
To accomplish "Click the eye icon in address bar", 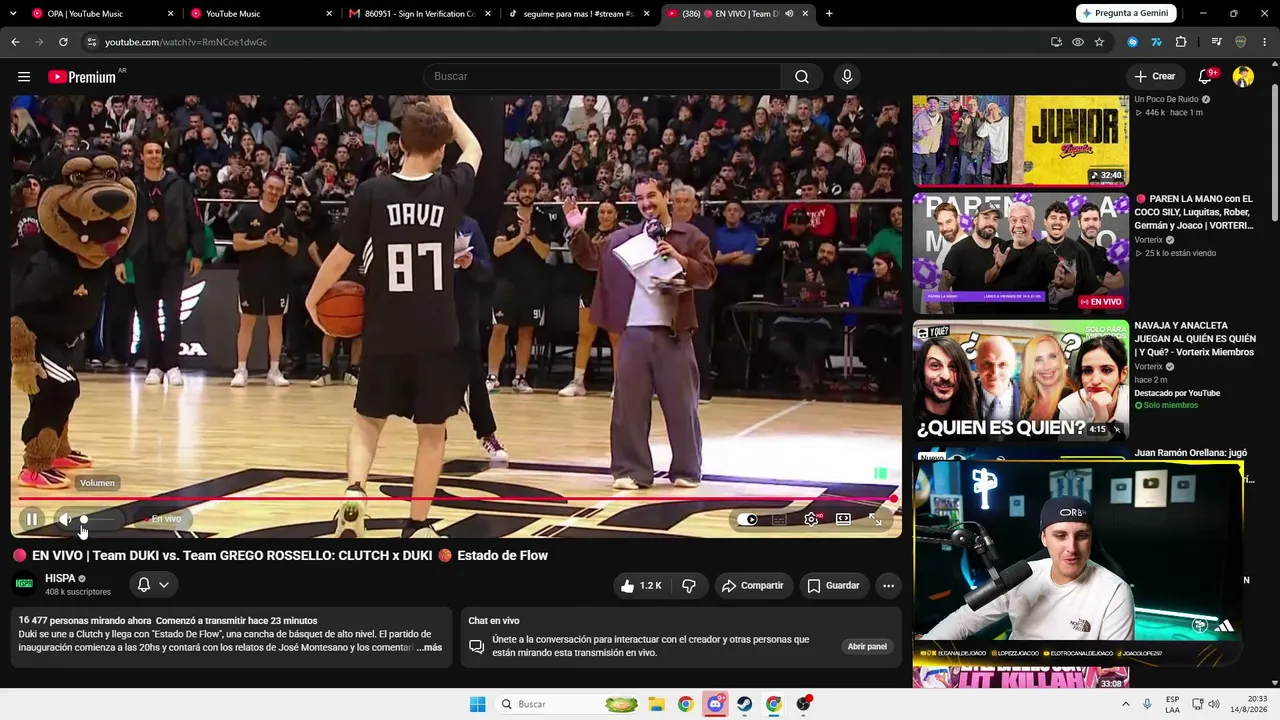I will click(1078, 42).
